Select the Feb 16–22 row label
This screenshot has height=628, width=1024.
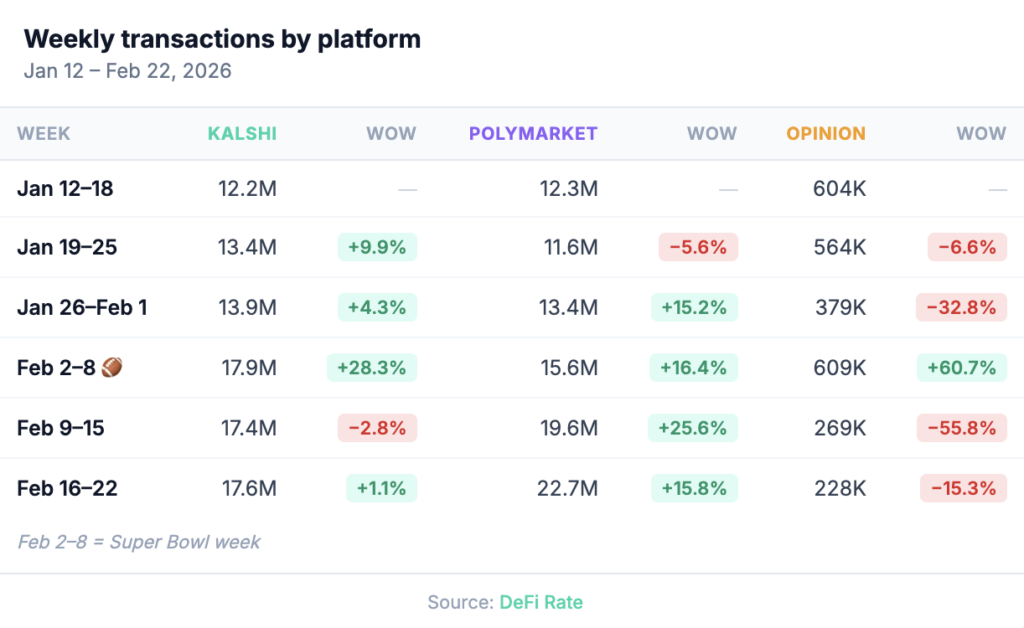point(67,488)
